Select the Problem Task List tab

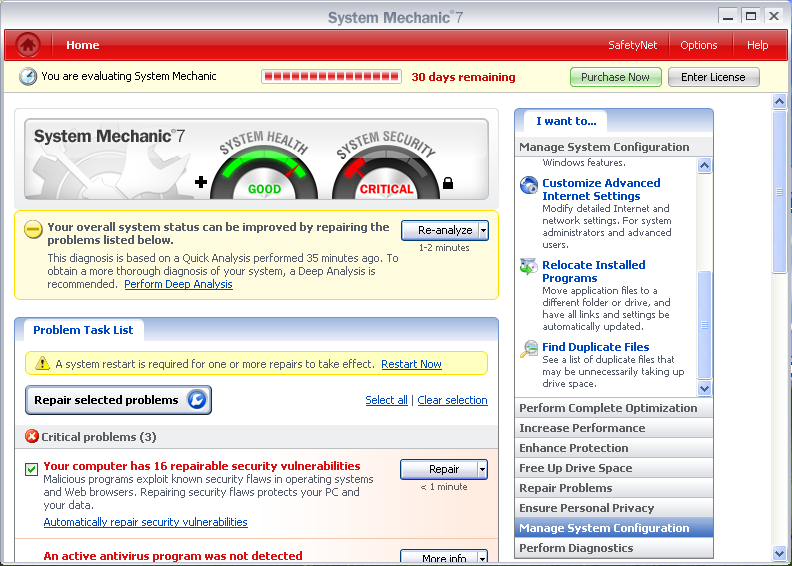(x=83, y=330)
